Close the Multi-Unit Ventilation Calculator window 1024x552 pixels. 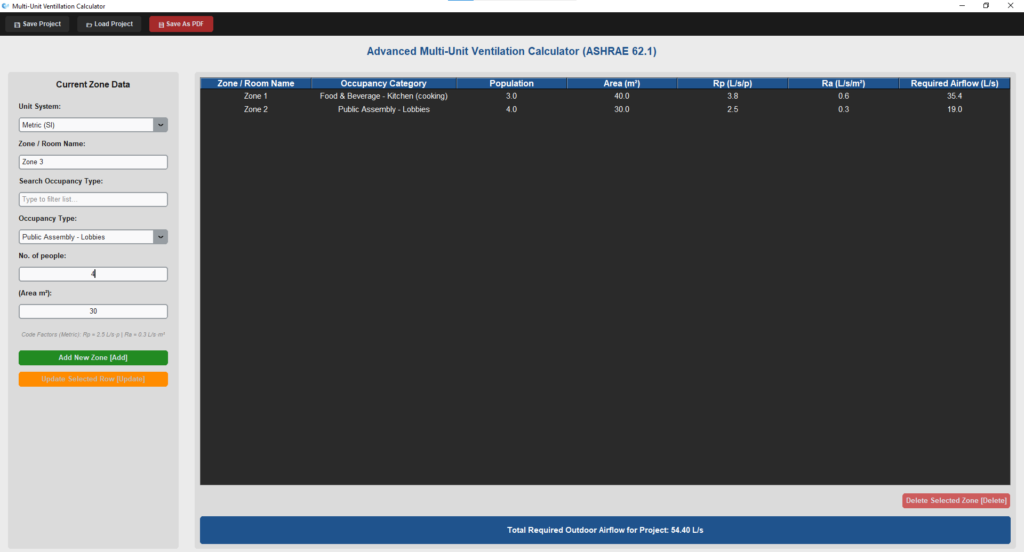click(1010, 6)
